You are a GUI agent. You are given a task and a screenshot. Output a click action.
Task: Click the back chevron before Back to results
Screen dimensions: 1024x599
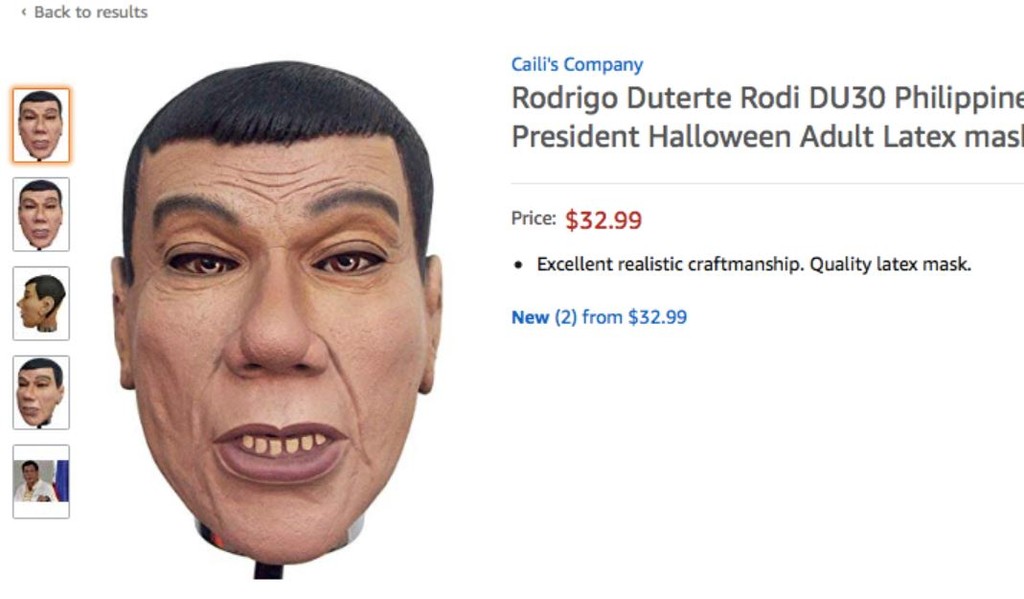[23, 12]
